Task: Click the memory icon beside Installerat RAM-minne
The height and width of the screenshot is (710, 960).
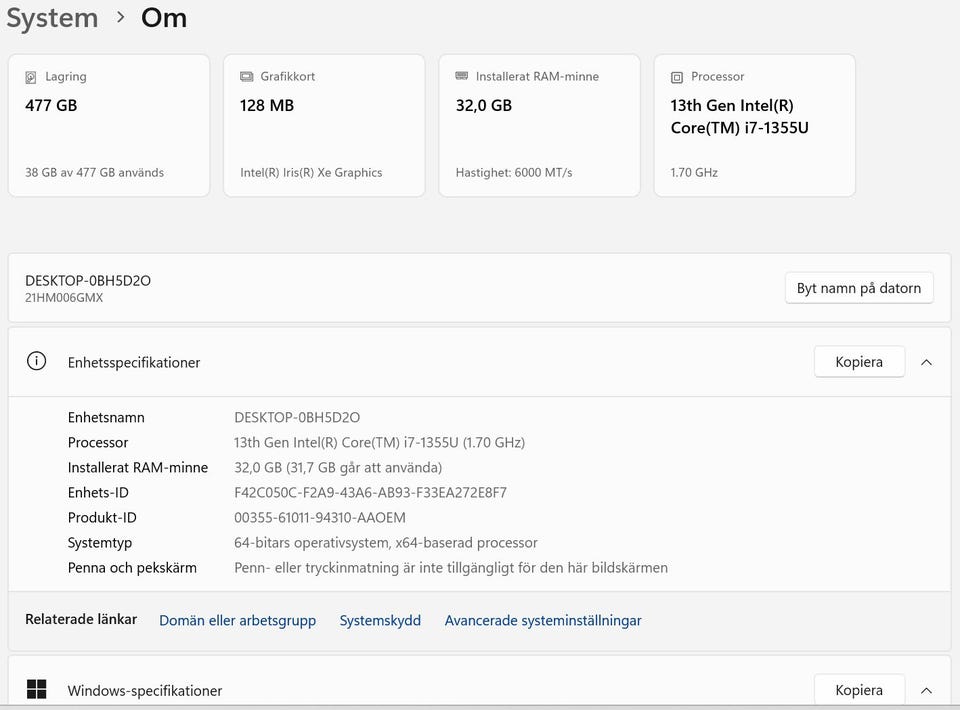Action: pos(462,76)
